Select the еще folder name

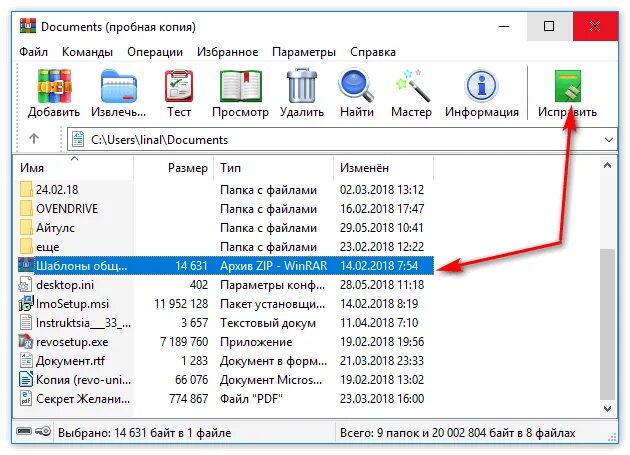pyautogui.click(x=47, y=247)
